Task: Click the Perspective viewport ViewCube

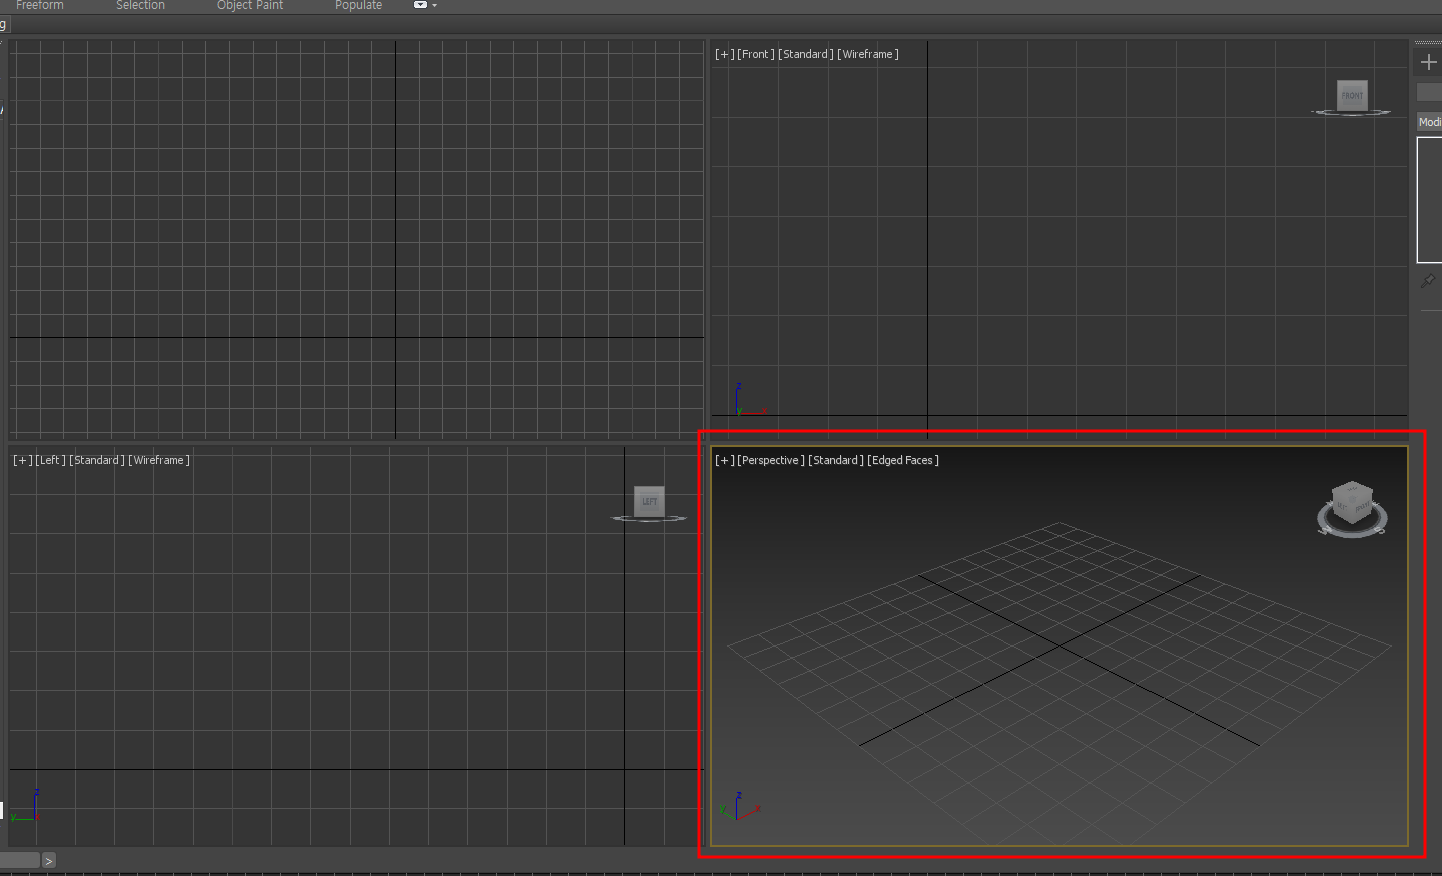Action: point(1352,502)
